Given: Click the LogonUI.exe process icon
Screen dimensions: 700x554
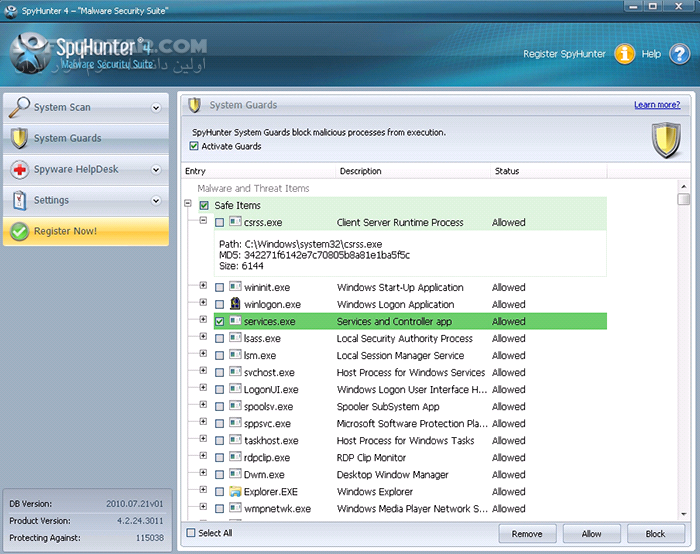Looking at the screenshot, I should [x=235, y=388].
